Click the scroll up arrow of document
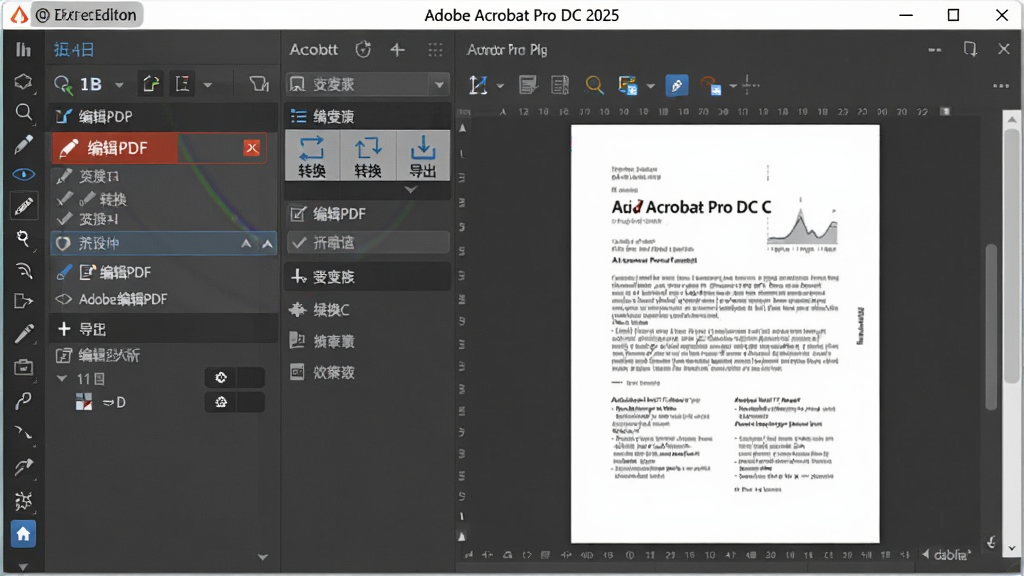The image size is (1024, 576). coord(1012,120)
